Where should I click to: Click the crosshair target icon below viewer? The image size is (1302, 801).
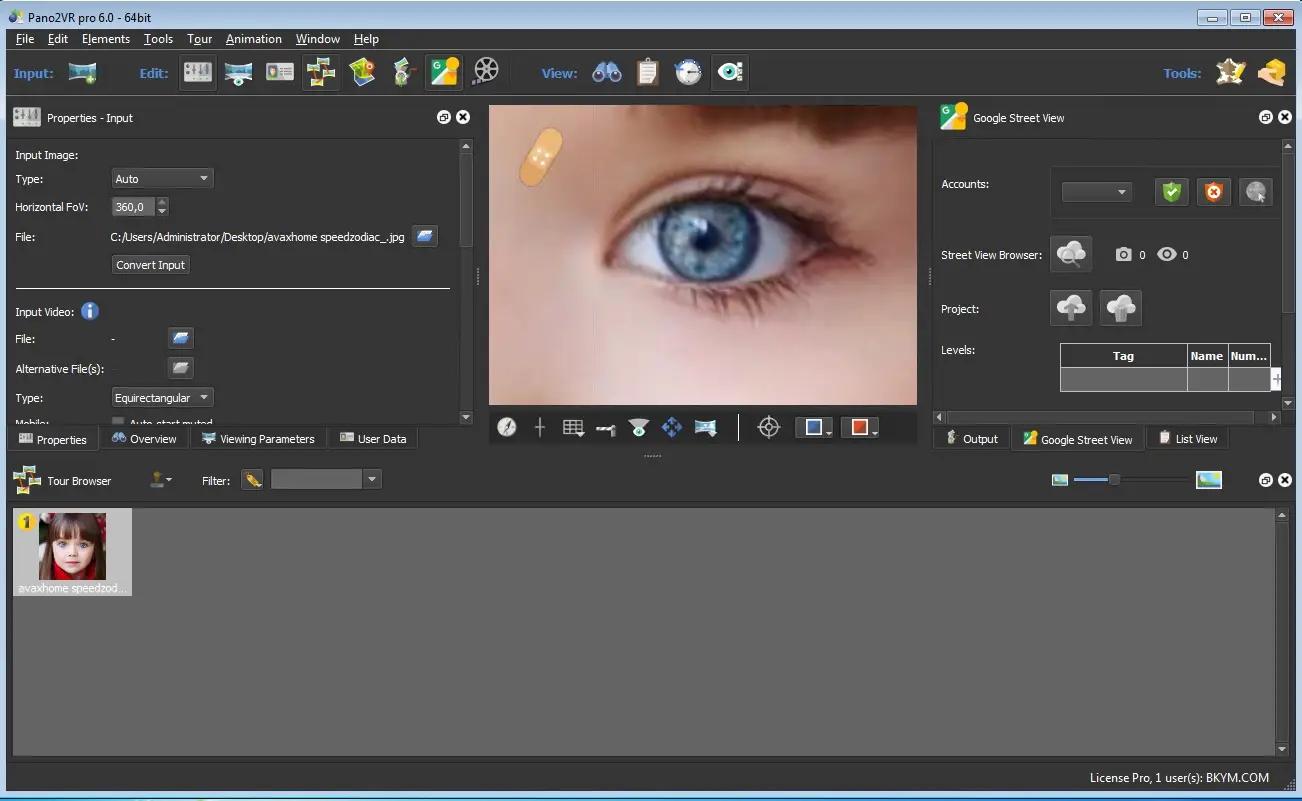coord(768,427)
